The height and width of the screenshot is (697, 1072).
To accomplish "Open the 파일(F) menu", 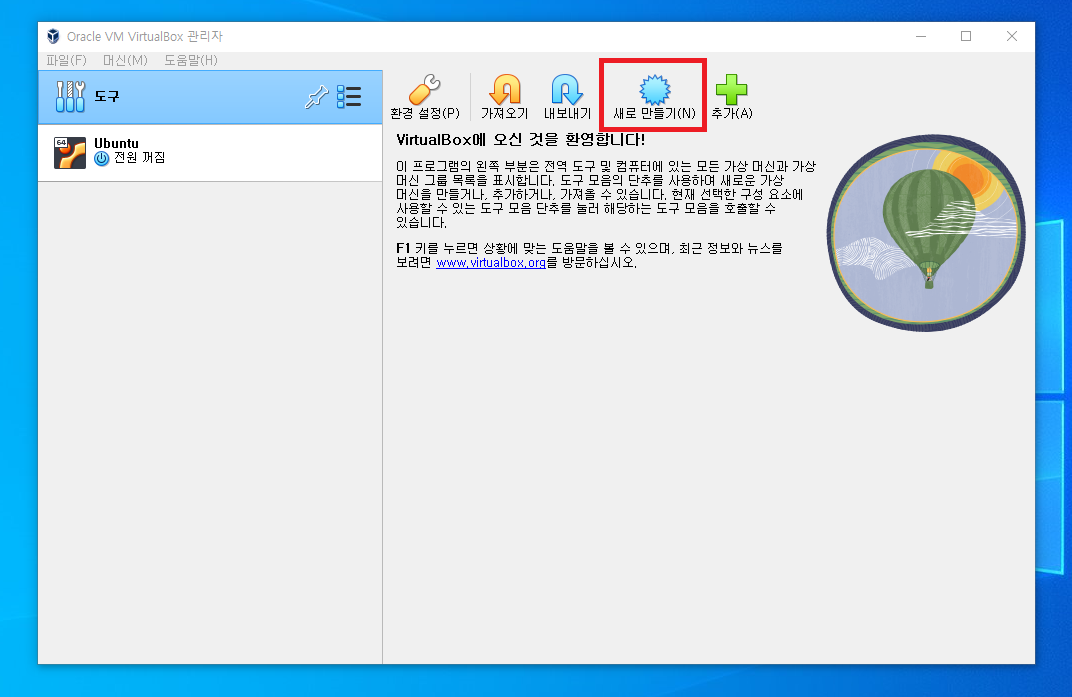I will [x=66, y=60].
